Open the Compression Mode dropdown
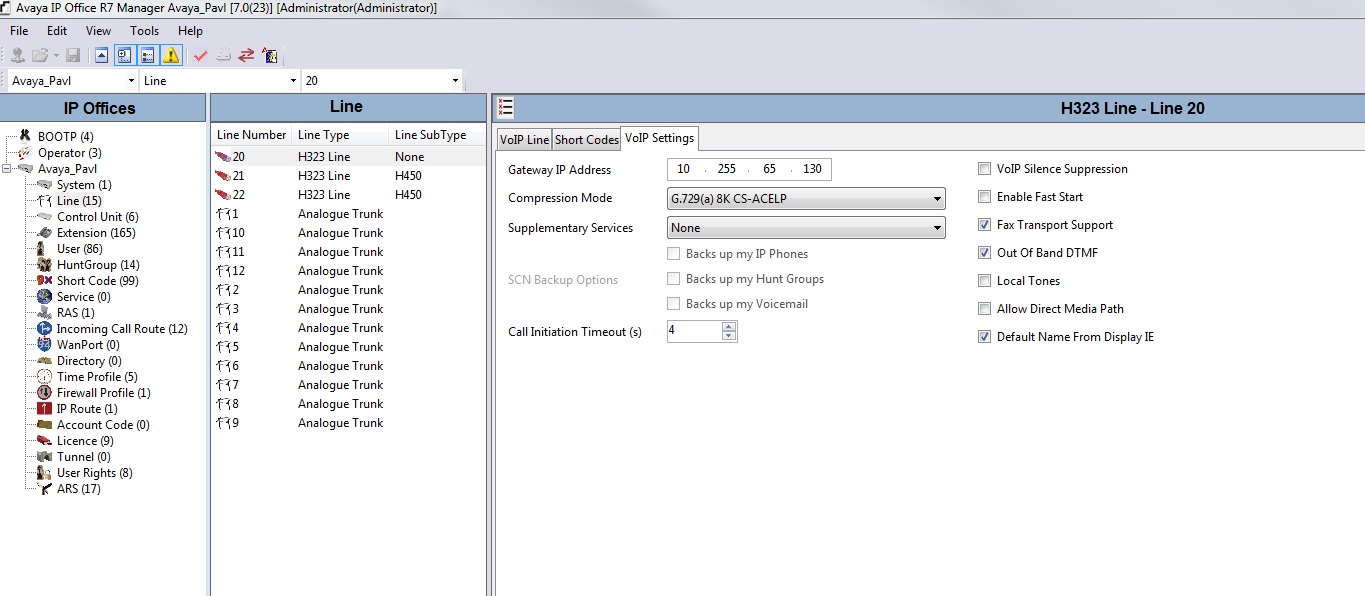This screenshot has height=596, width=1365. tap(806, 198)
